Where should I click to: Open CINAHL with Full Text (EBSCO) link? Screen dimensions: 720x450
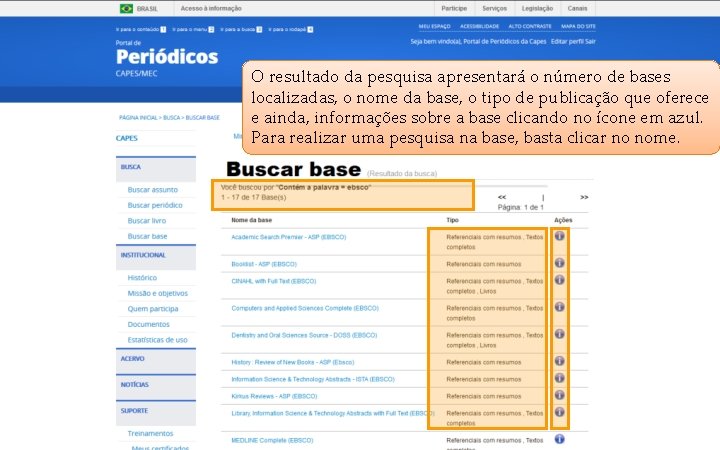pos(274,281)
